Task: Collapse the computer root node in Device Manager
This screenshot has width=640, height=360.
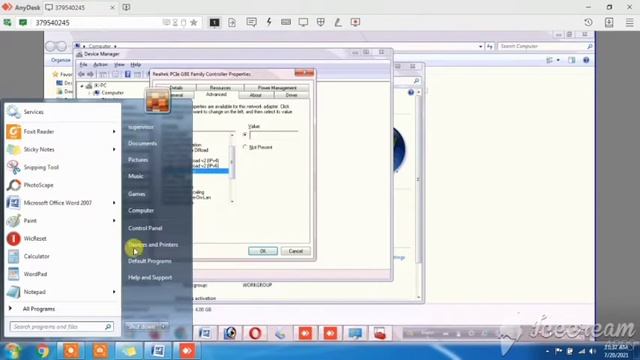Action: [82, 86]
